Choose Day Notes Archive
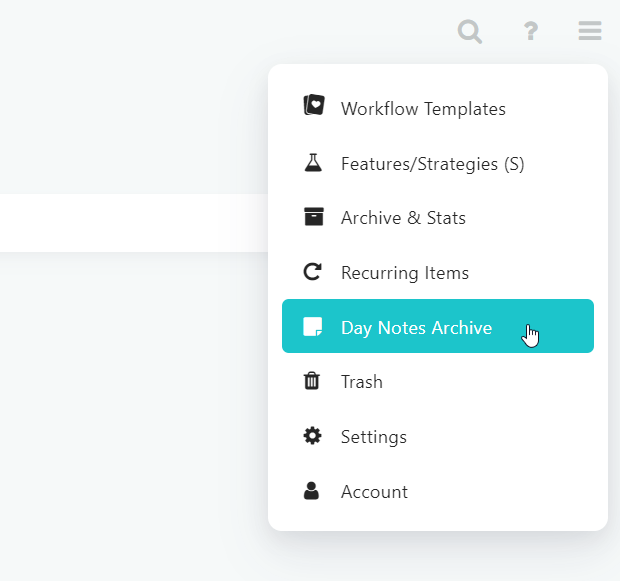 (438, 326)
